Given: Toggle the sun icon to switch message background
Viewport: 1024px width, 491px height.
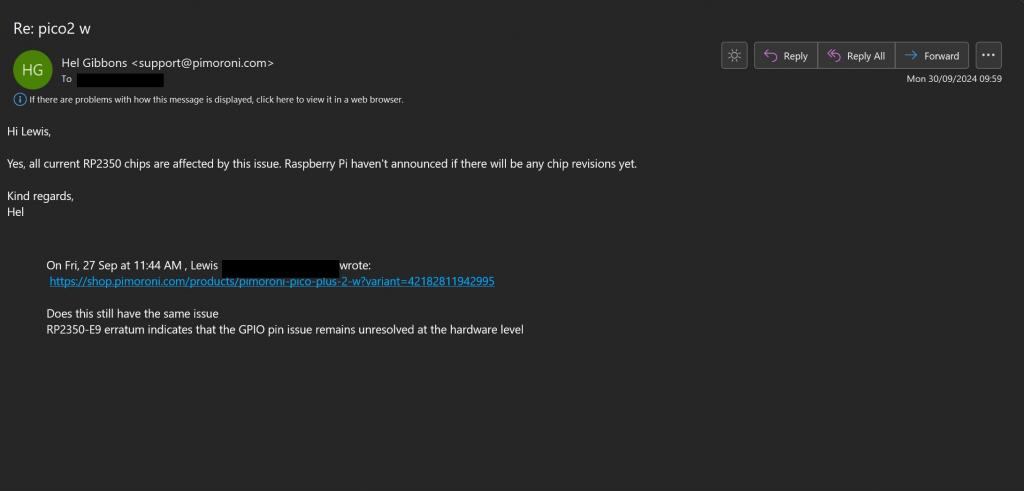Looking at the screenshot, I should pos(735,56).
